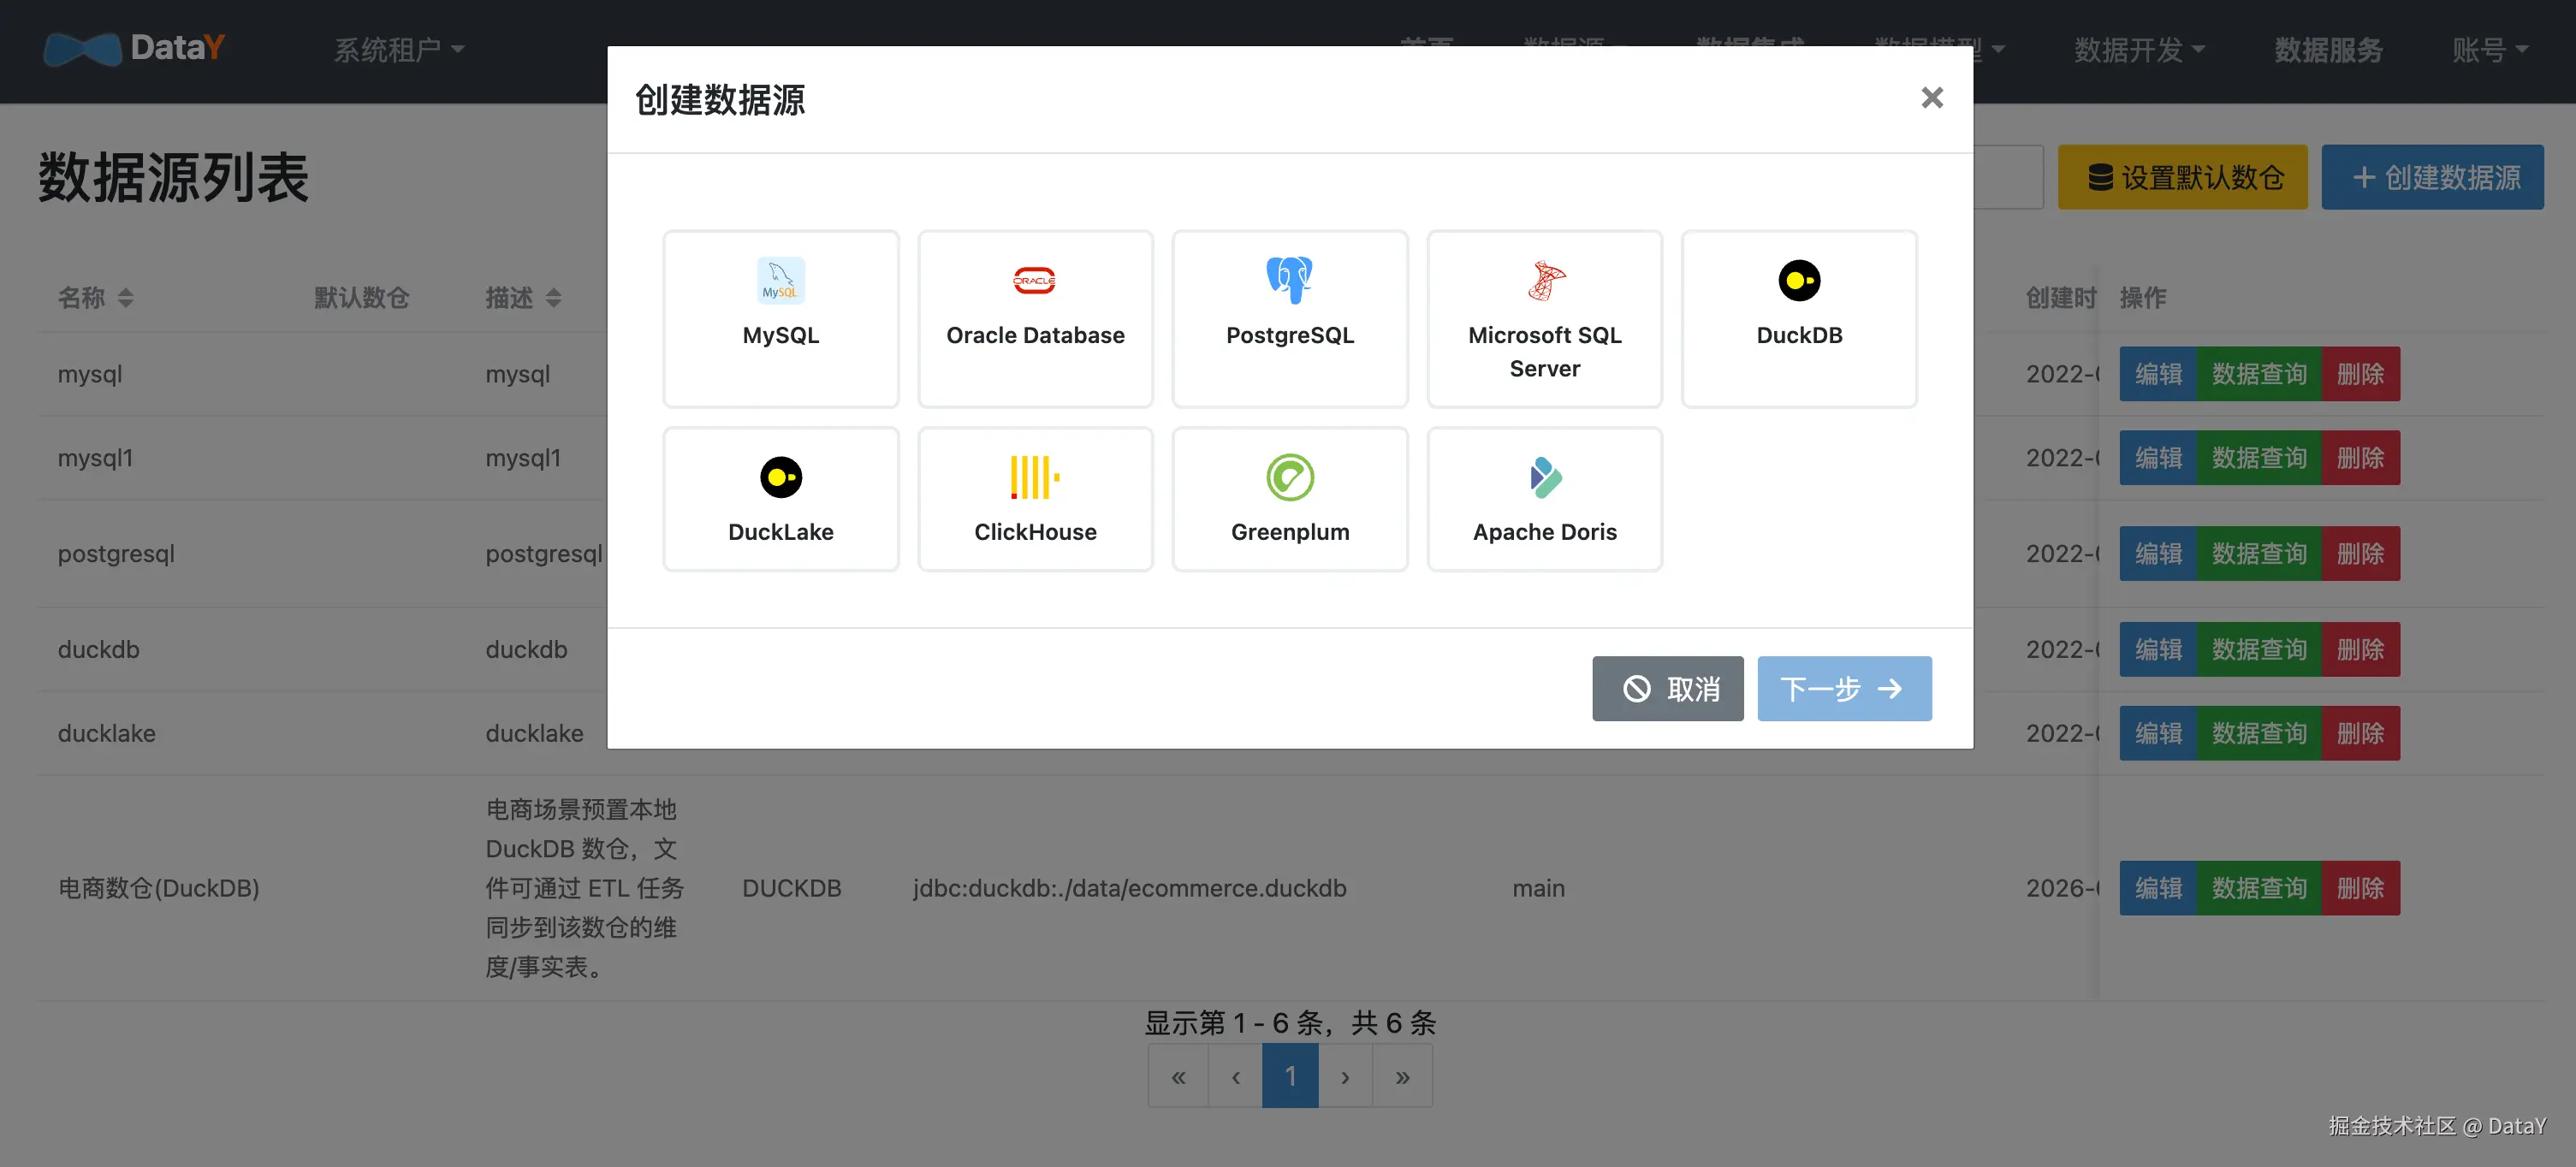Select page 1 in pagination
Viewport: 2576px width, 1167px height.
pyautogui.click(x=1290, y=1076)
